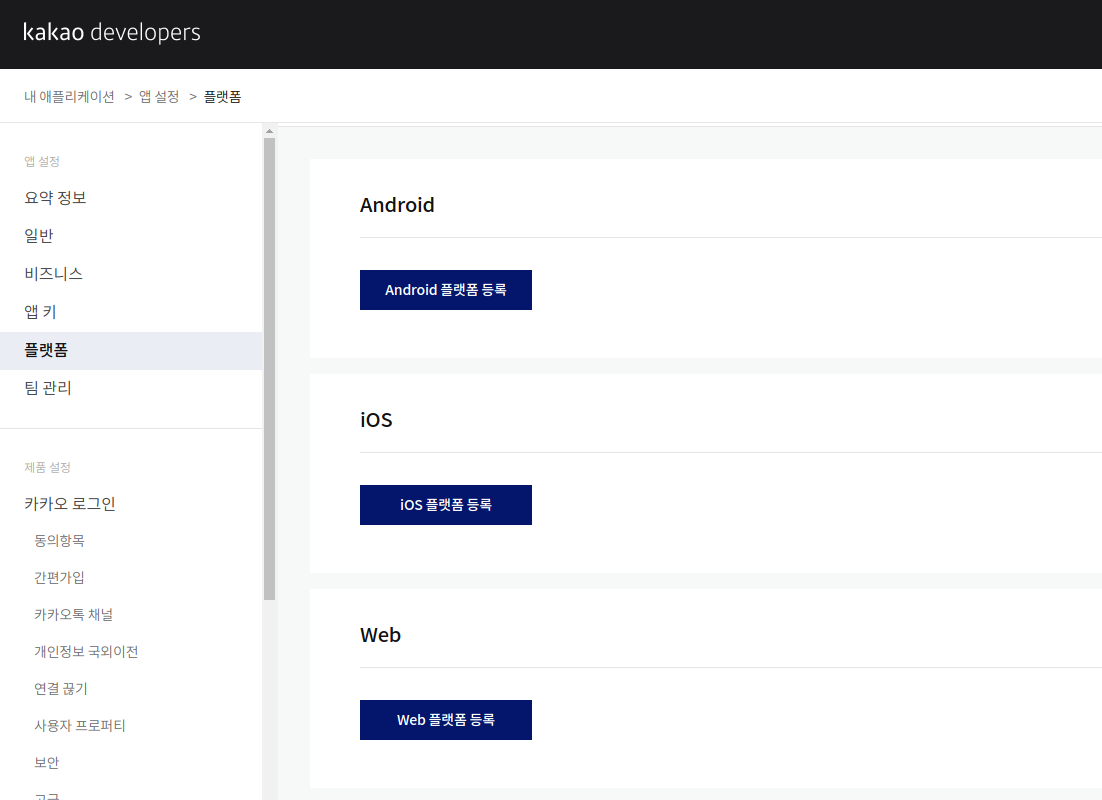Click the kakao developers logo
Image resolution: width=1102 pixels, height=800 pixels.
coord(112,32)
